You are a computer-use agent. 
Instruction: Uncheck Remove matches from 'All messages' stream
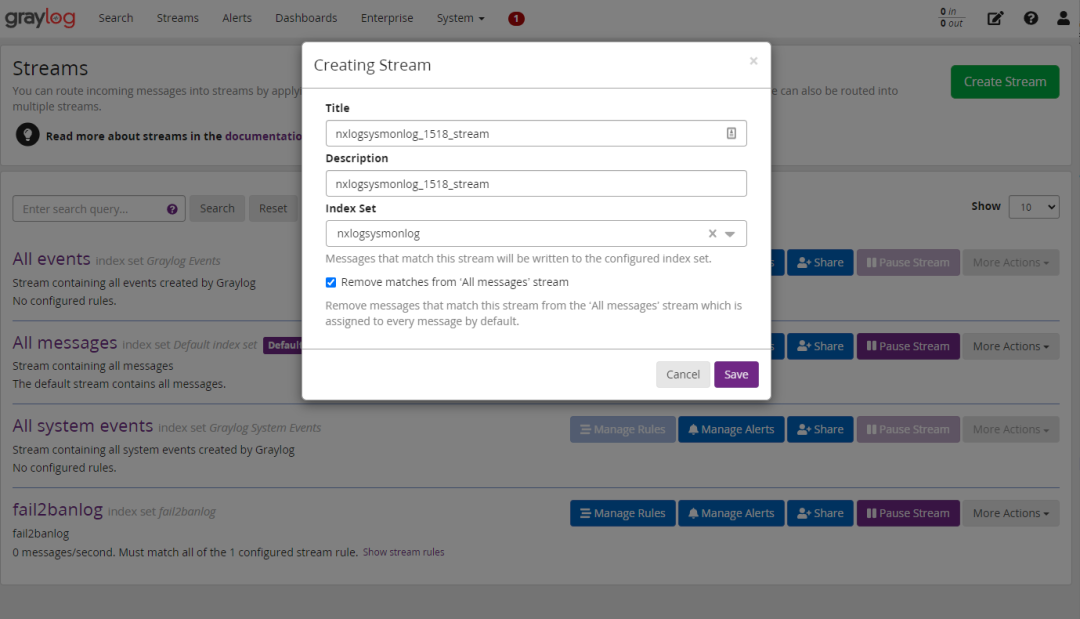pos(331,282)
